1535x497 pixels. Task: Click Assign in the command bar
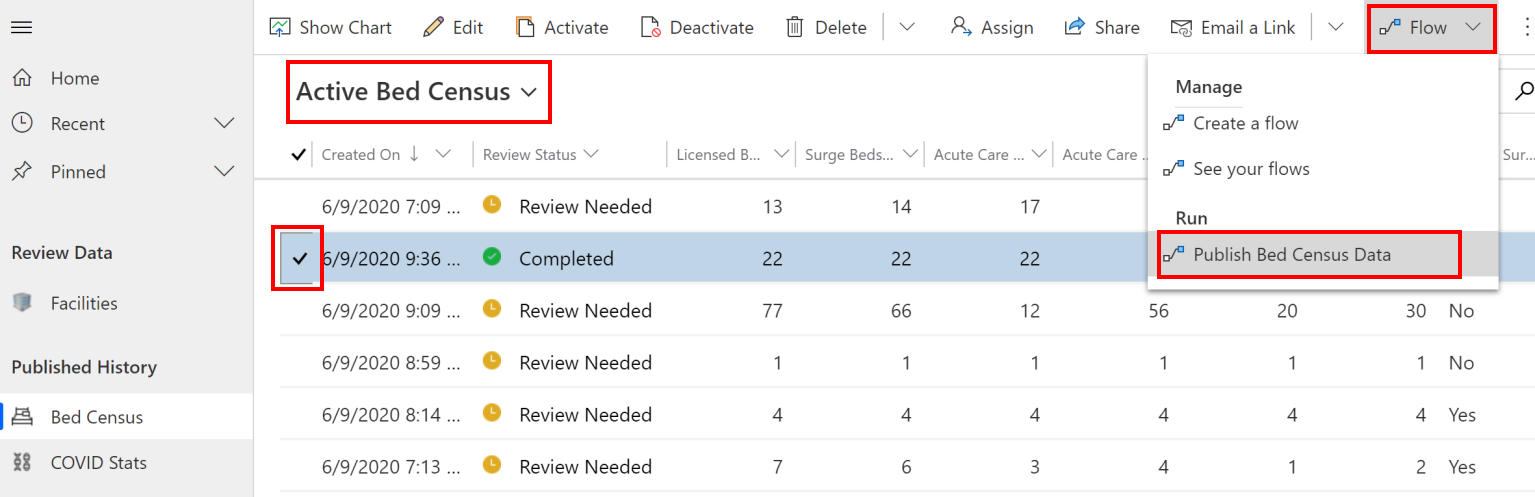pos(992,27)
